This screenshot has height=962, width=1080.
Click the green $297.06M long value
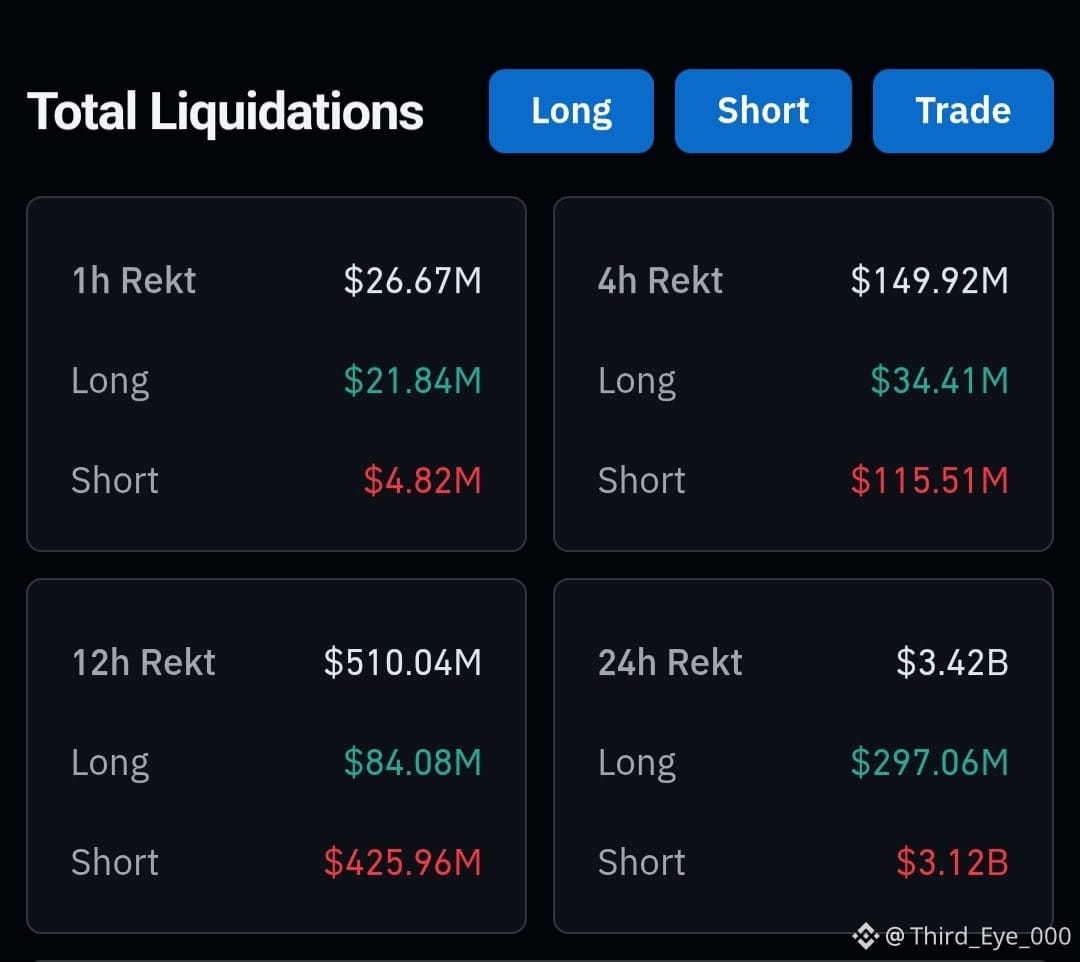click(929, 762)
